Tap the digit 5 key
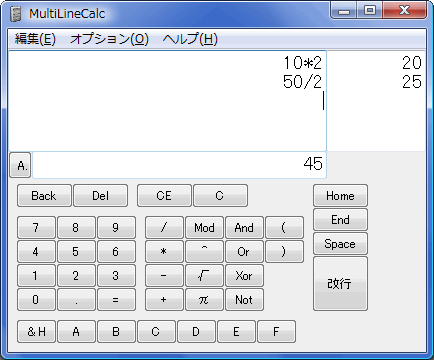The width and height of the screenshot is (434, 360). pos(76,252)
